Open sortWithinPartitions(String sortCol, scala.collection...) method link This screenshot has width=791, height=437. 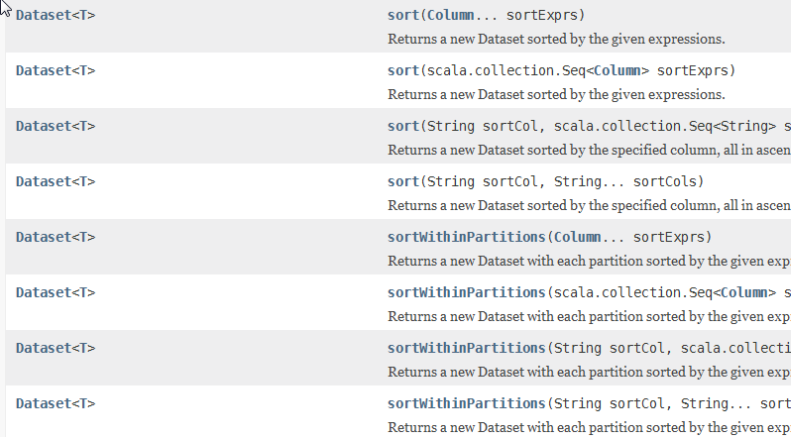pos(466,349)
